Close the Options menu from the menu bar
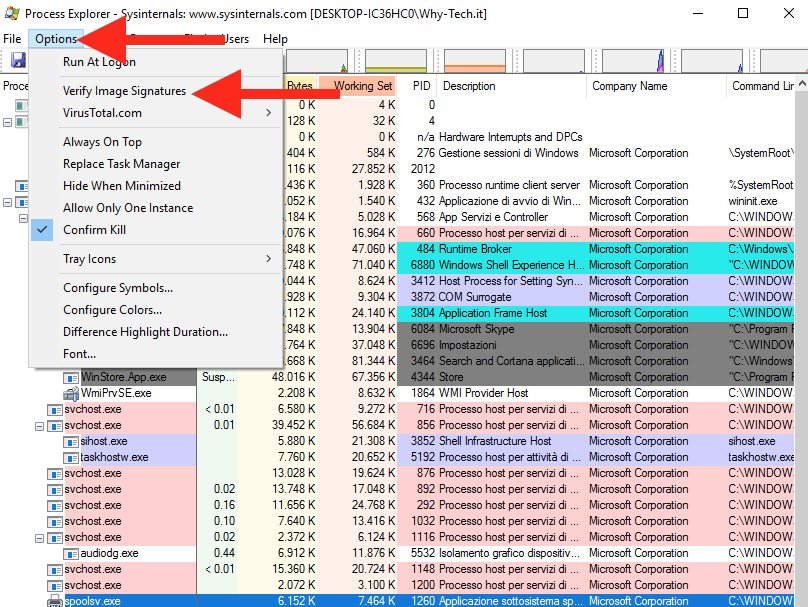The image size is (808, 607). tap(56, 39)
